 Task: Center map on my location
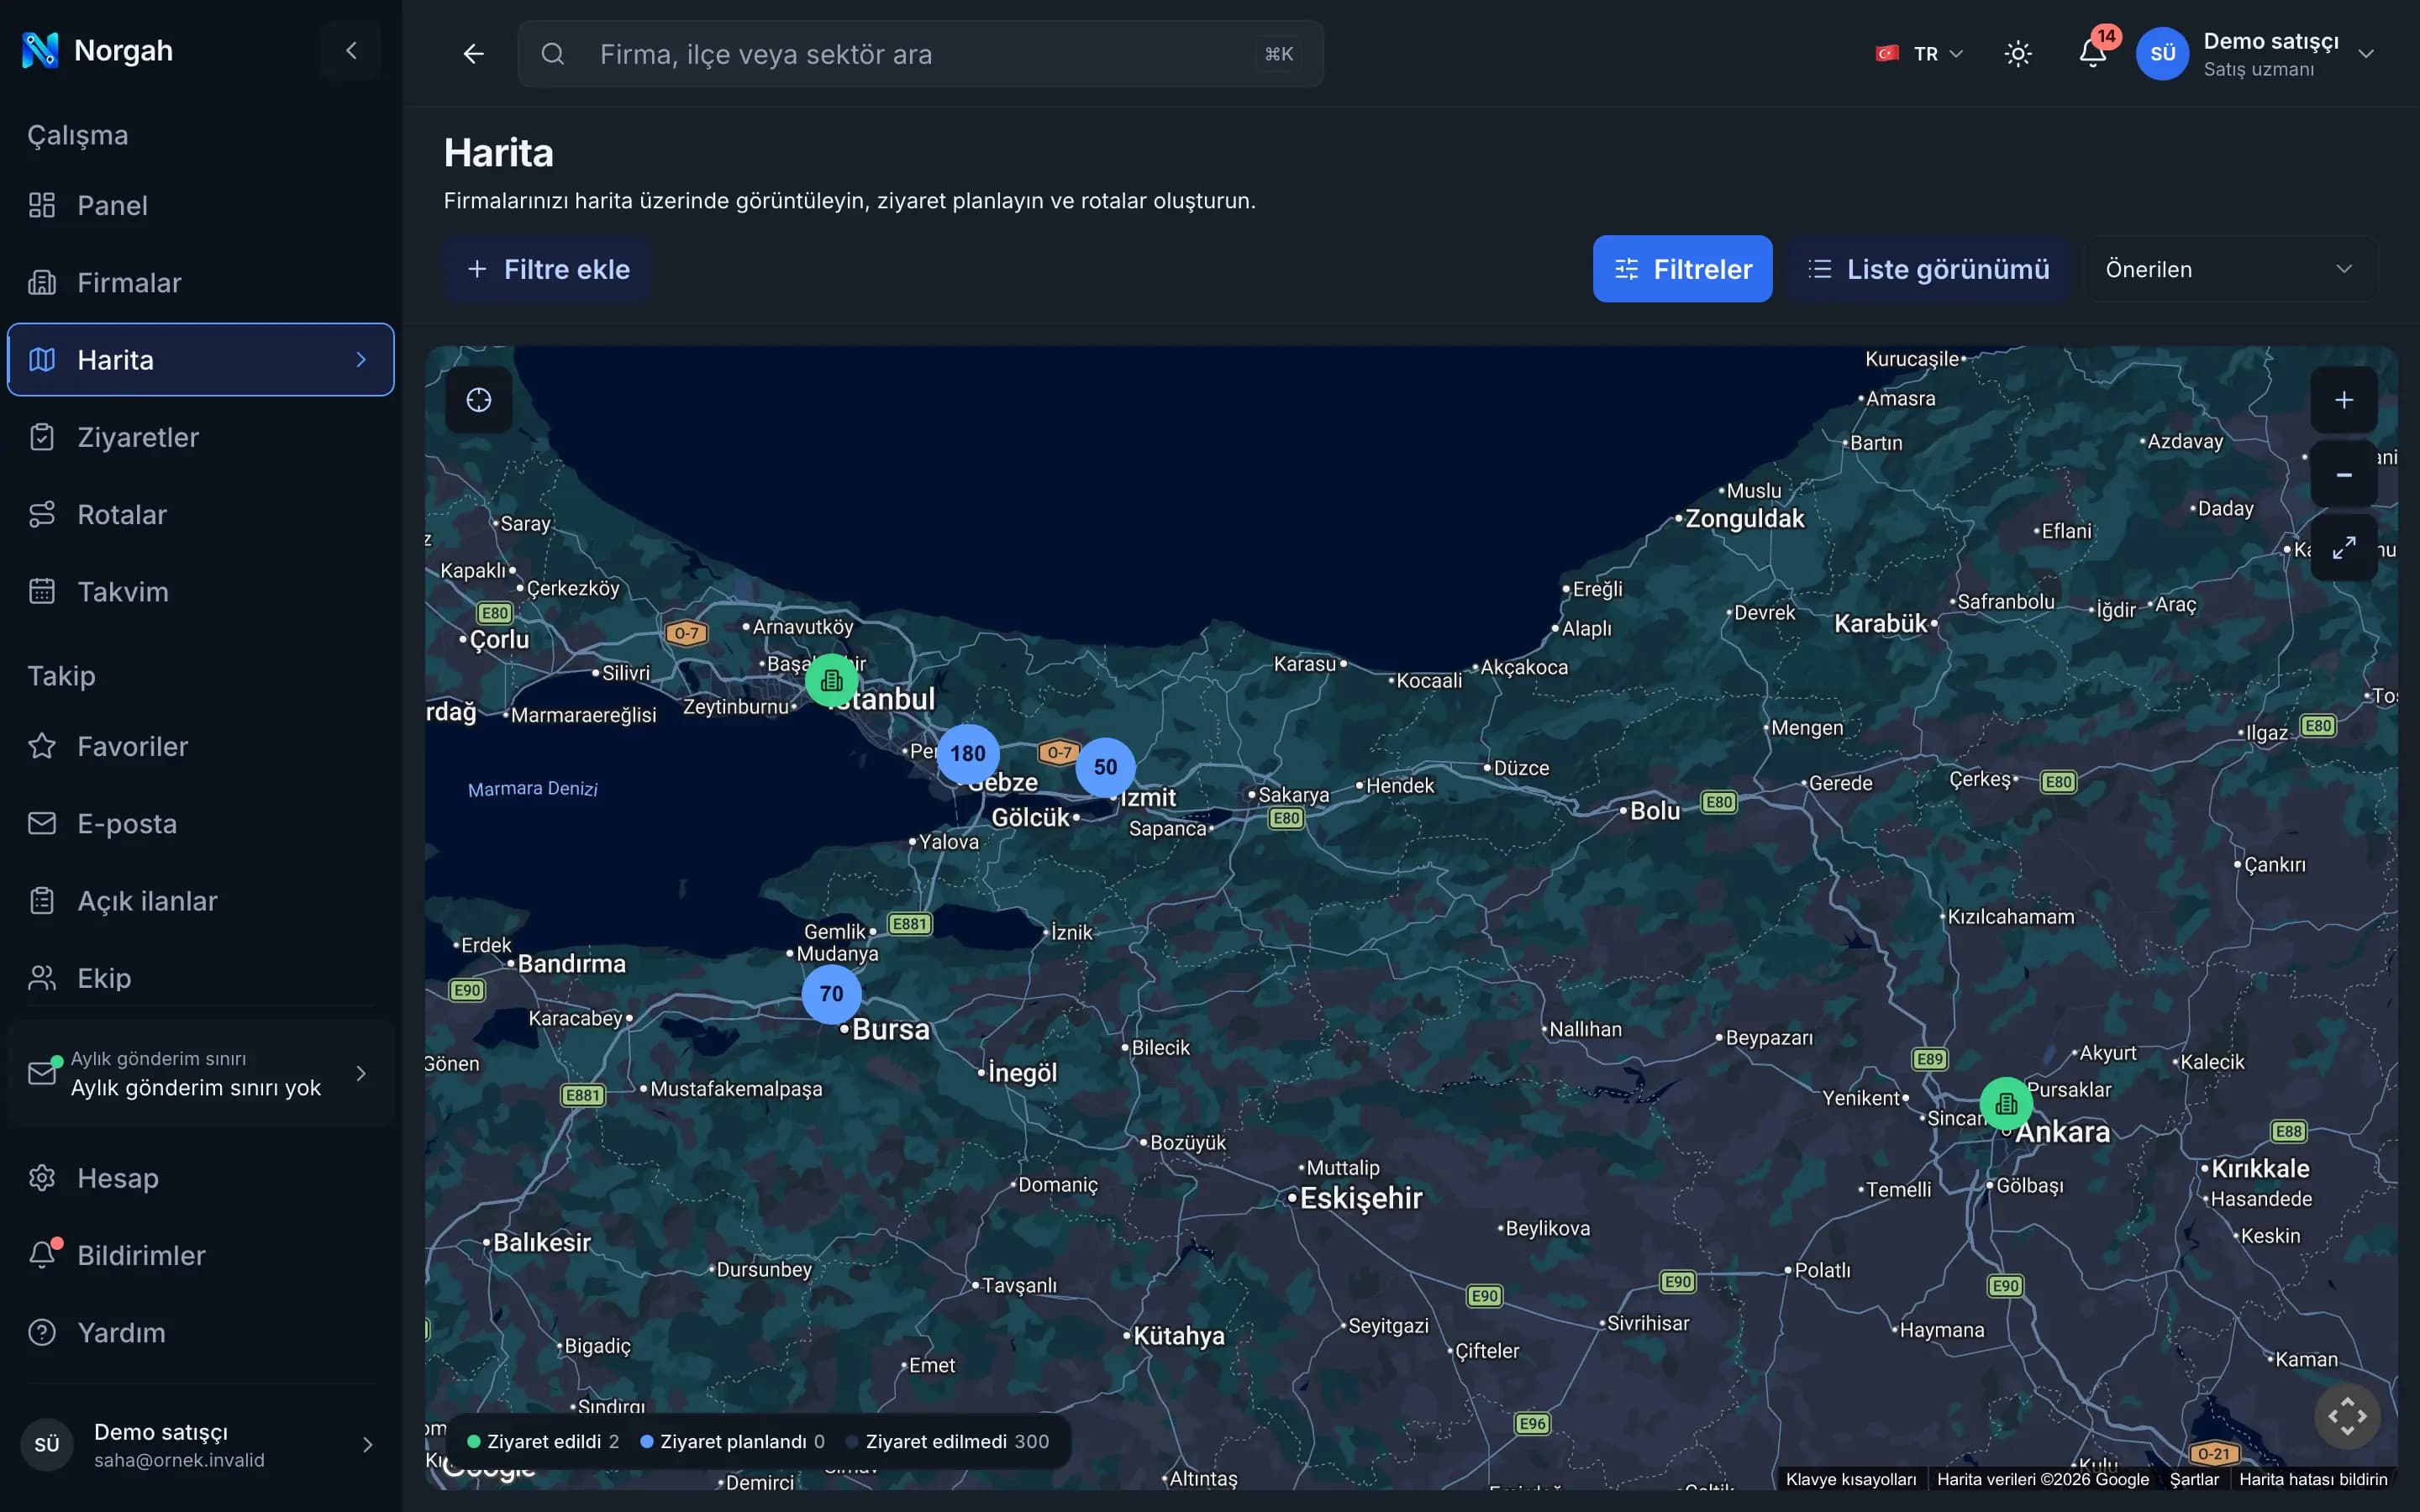pyautogui.click(x=479, y=400)
